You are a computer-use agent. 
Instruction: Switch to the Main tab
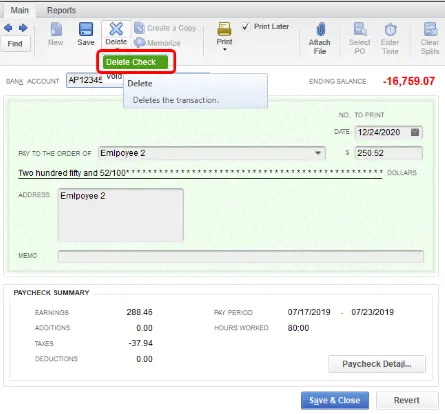[x=19, y=10]
